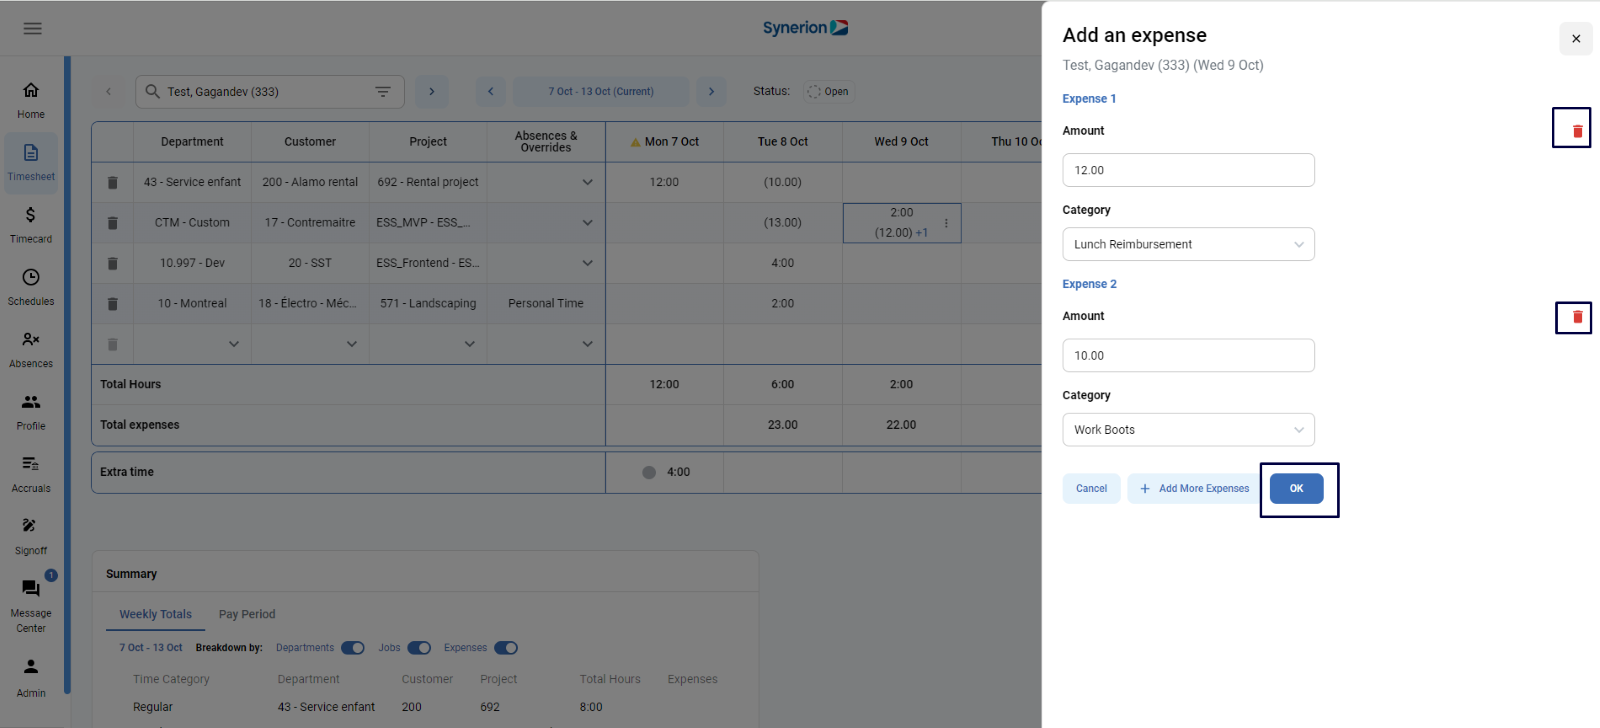Image resolution: width=1600 pixels, height=728 pixels.
Task: Open Timecard from the sidebar
Action: tap(31, 225)
